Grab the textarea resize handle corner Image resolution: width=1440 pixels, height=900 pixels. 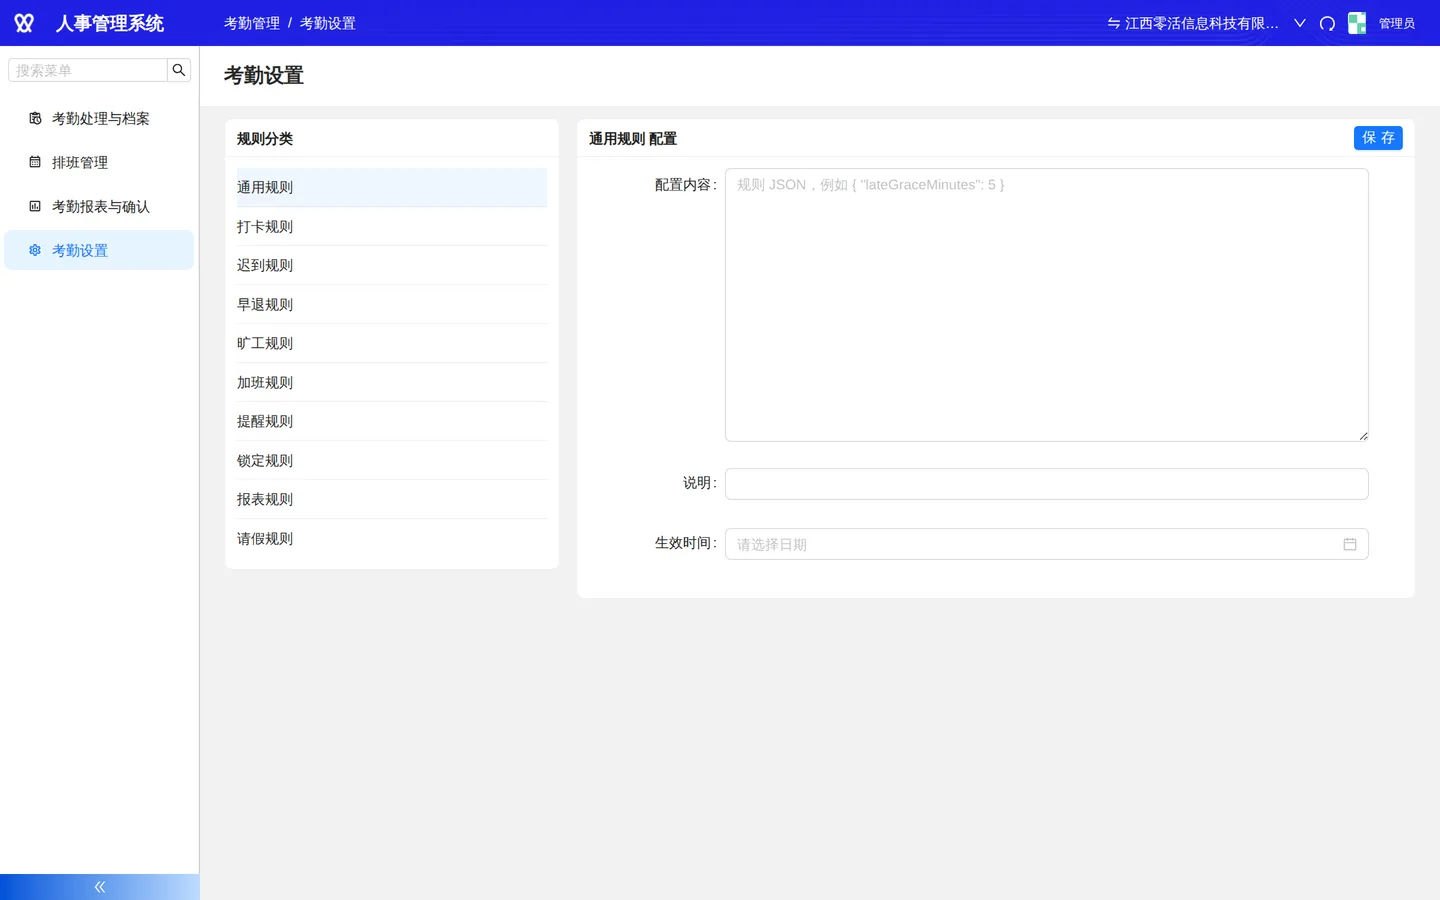point(1363,436)
